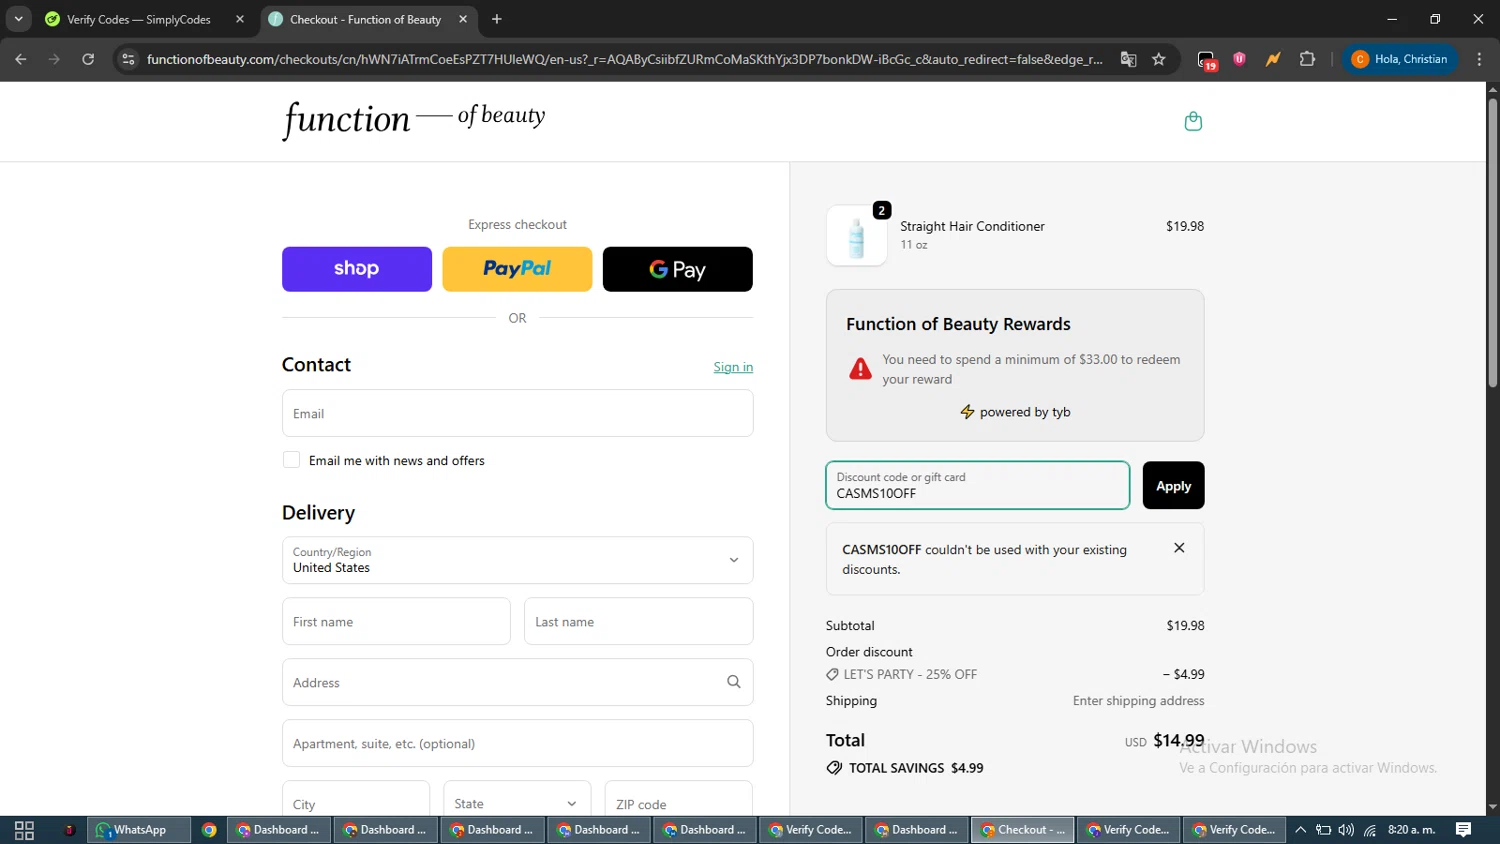Click the address search magnifier icon
The image size is (1500, 844).
(733, 682)
